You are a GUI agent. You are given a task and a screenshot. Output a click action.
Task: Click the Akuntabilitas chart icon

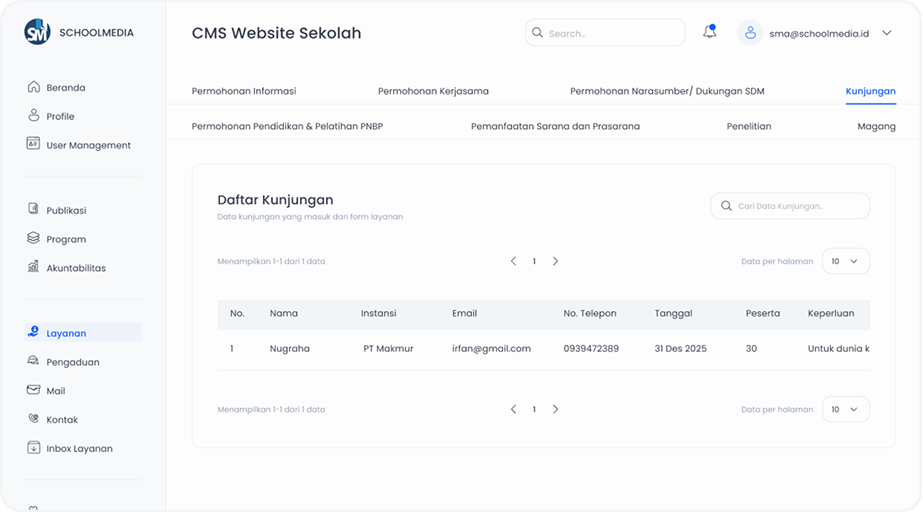(x=34, y=267)
